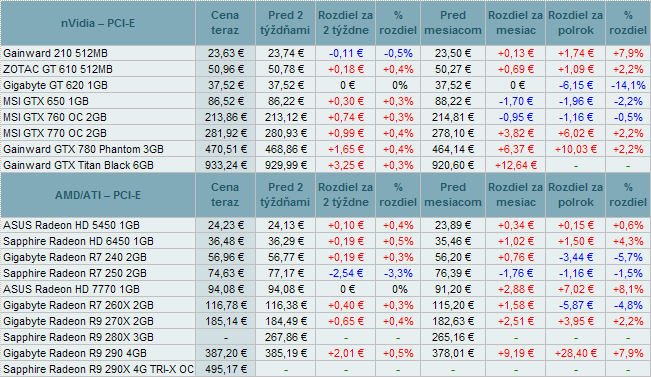651x377 pixels.
Task: Click ASUS Radeon HD 5450 1GB name
Action: [x=71, y=225]
